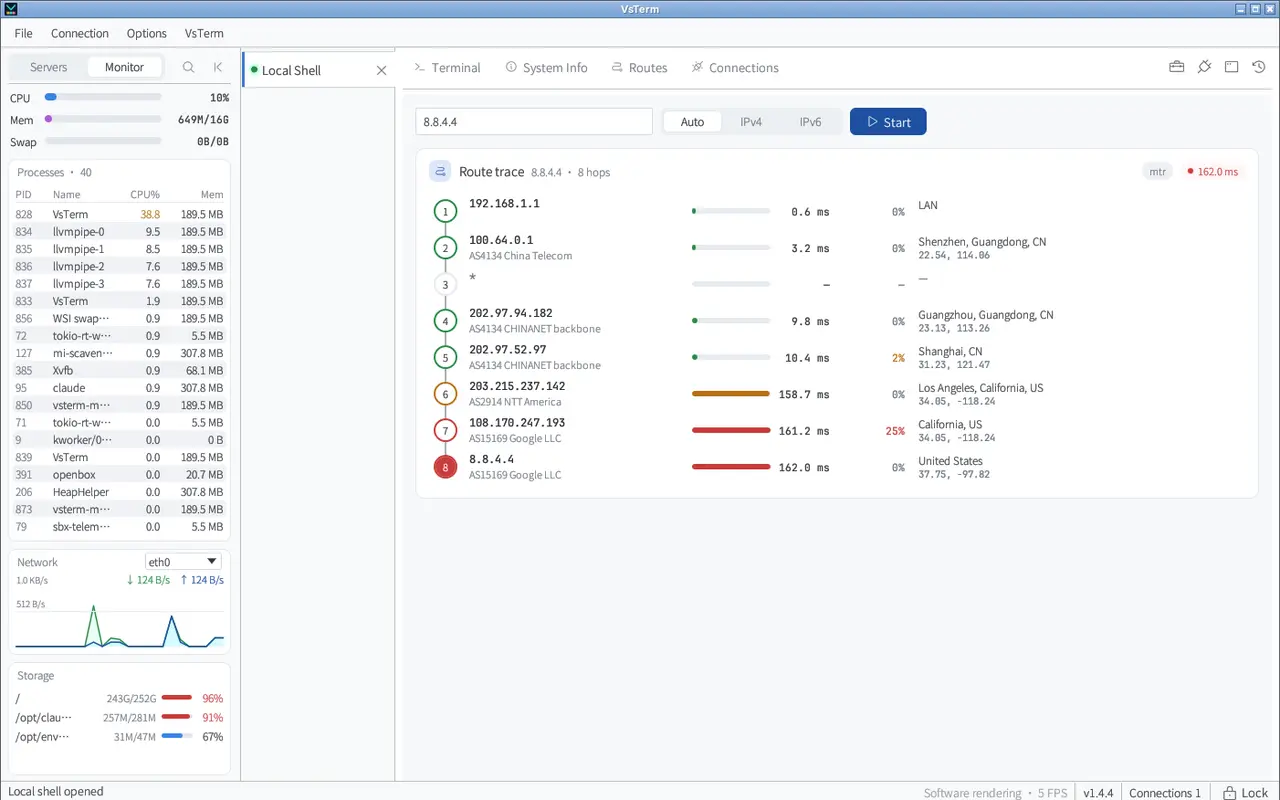Switch to the System Info tab

(x=546, y=67)
